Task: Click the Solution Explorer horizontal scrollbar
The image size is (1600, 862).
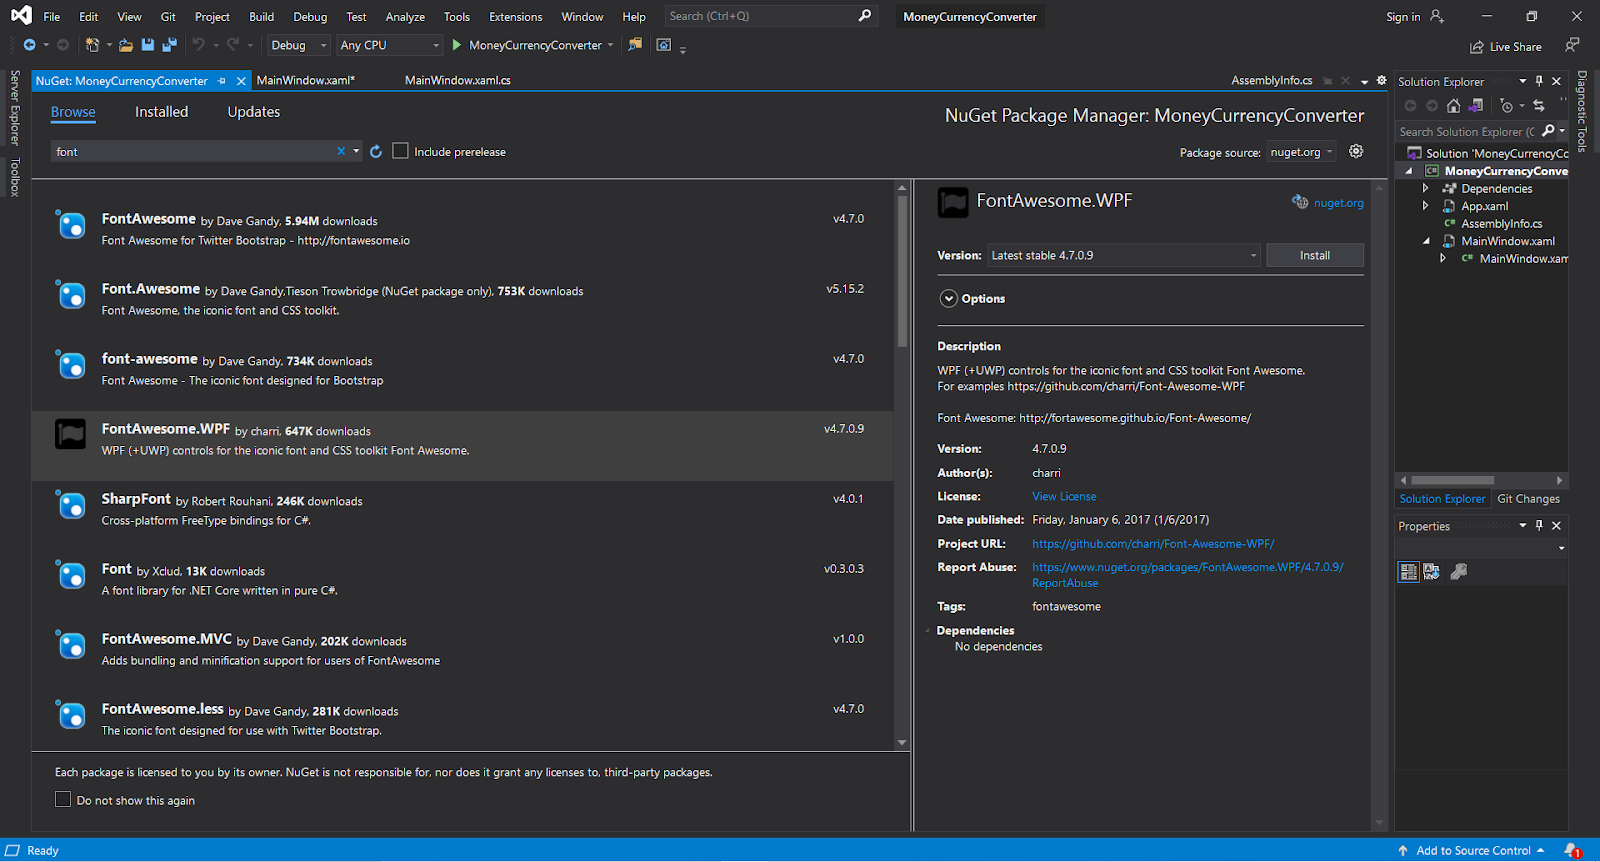Action: coord(1452,480)
